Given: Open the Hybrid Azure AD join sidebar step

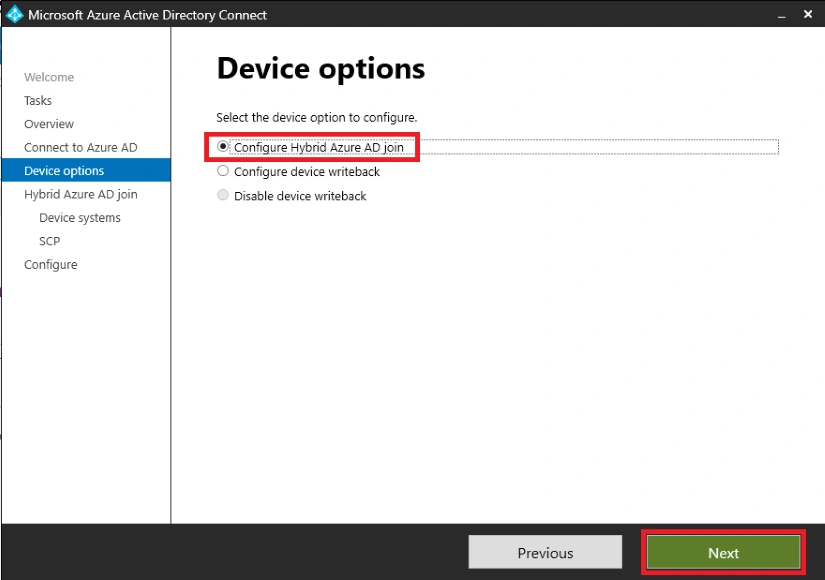Looking at the screenshot, I should 81,194.
